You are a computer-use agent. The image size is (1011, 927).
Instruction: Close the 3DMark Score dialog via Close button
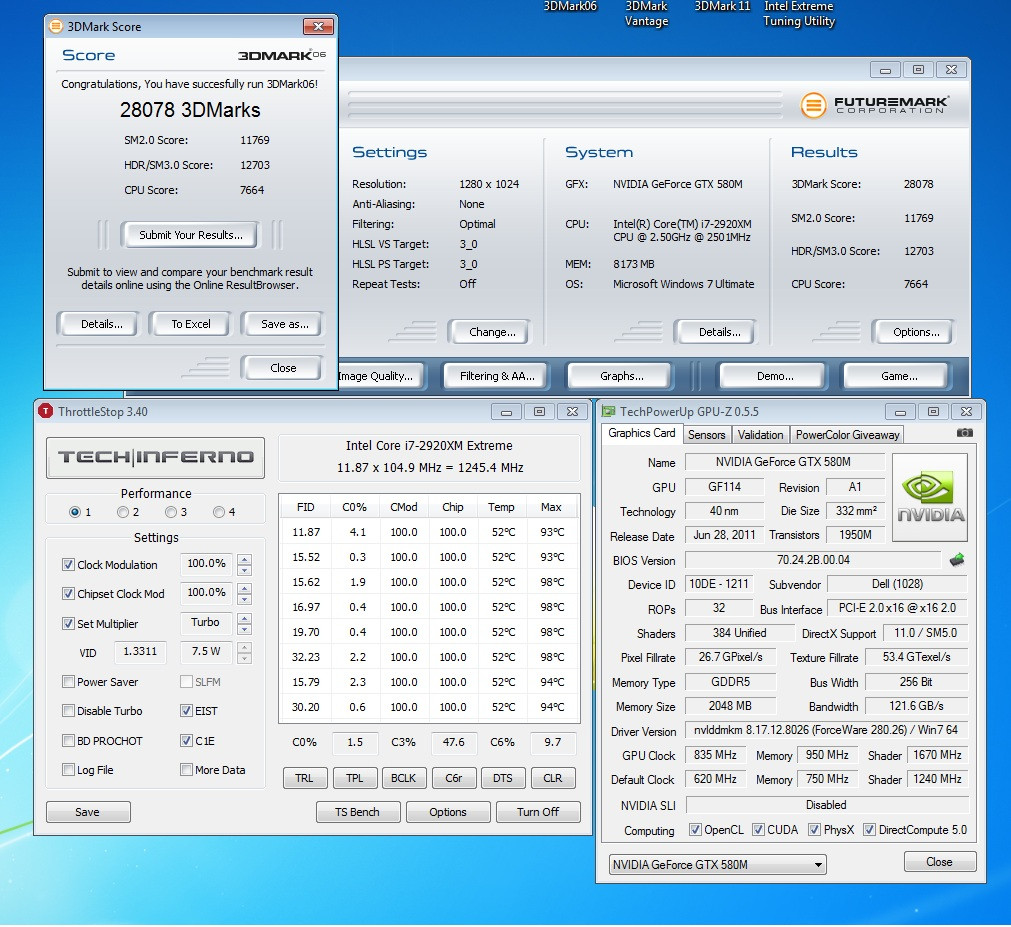point(283,368)
